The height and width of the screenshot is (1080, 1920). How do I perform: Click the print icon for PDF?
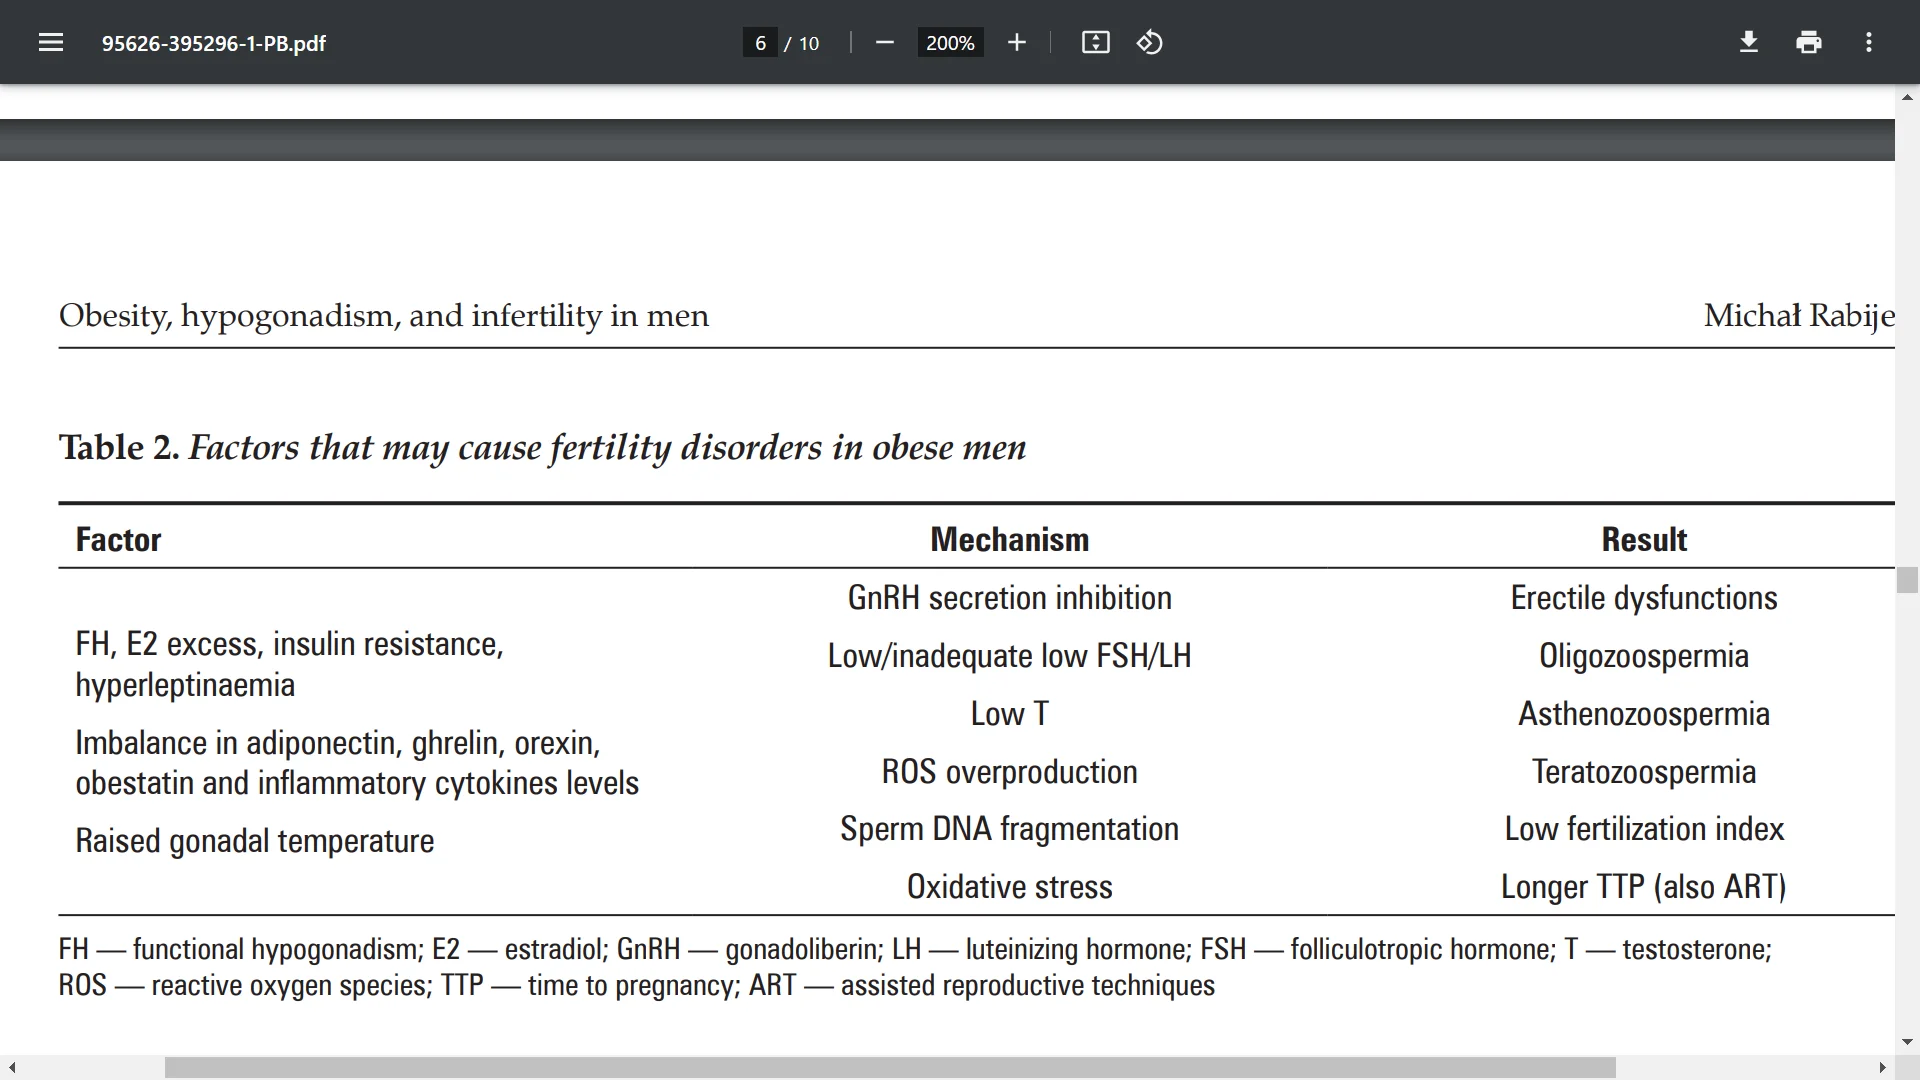(x=1808, y=44)
